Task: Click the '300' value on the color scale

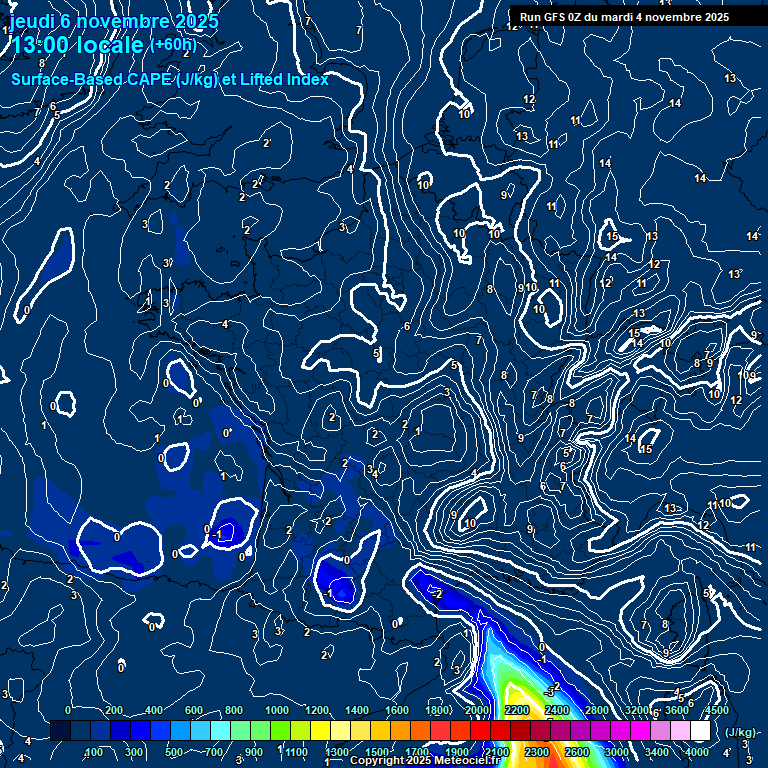Action: [133, 752]
